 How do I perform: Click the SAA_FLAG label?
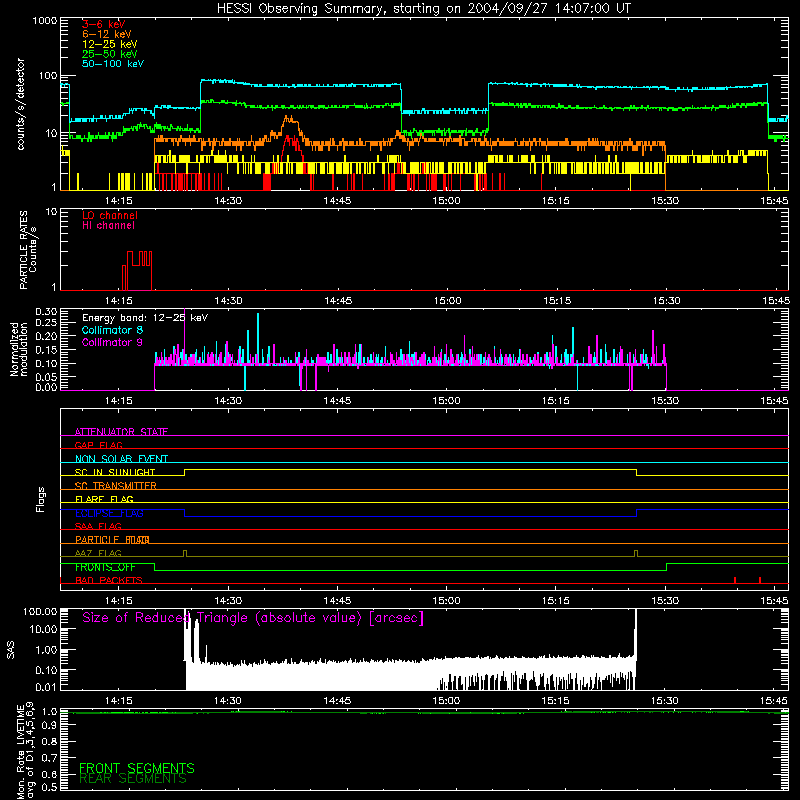(x=98, y=526)
